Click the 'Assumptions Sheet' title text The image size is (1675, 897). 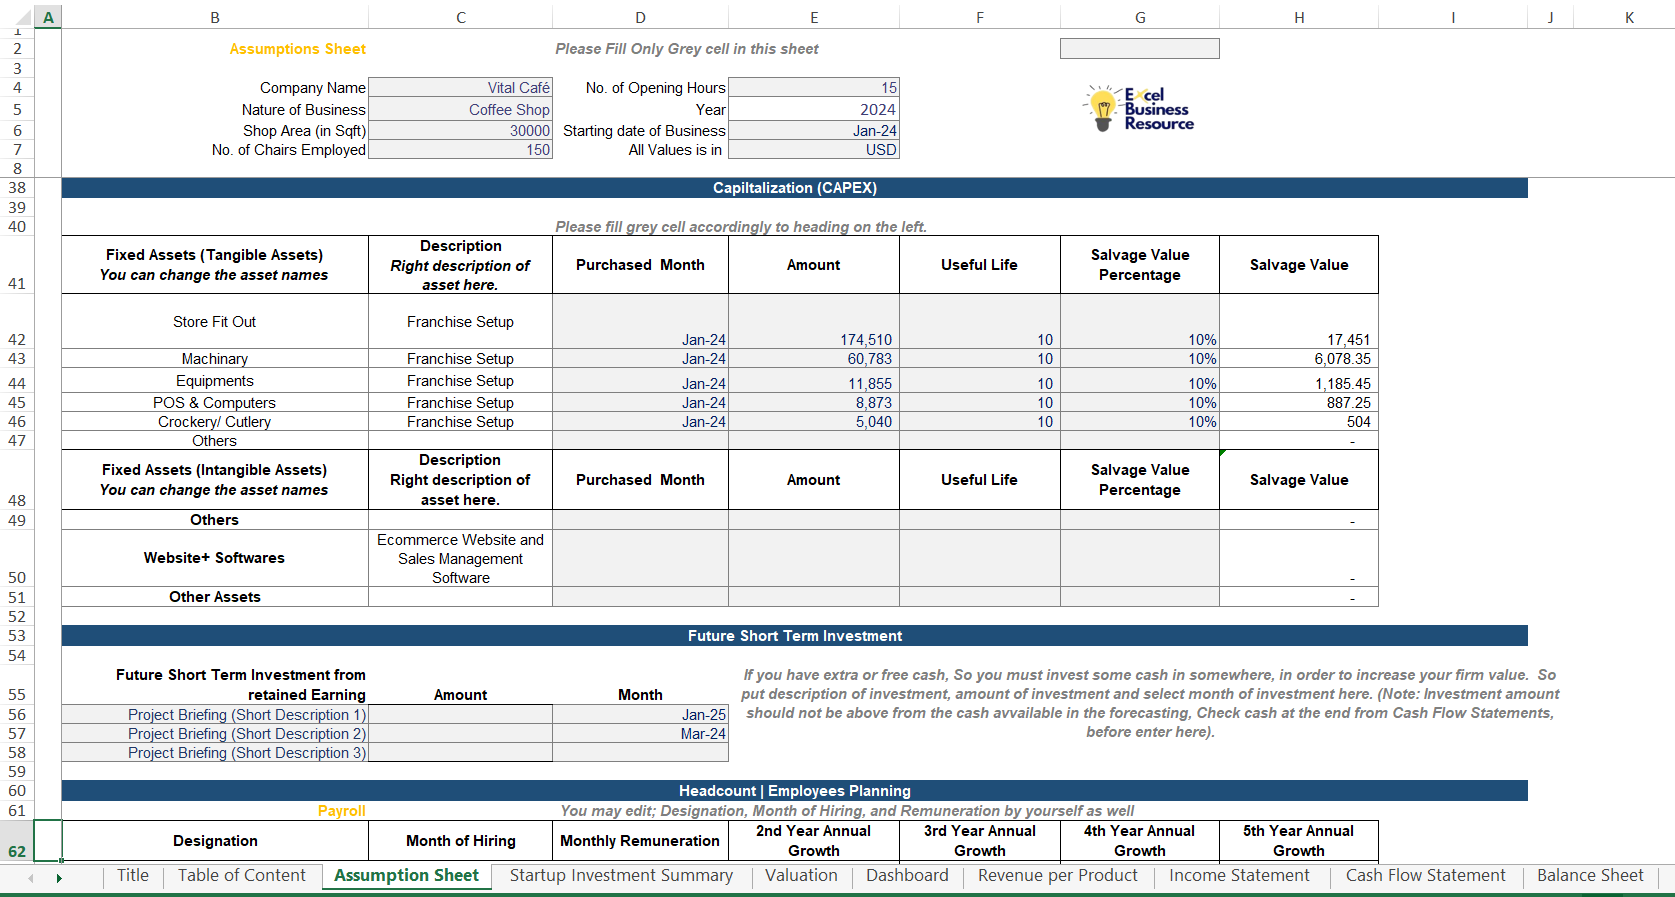click(298, 49)
